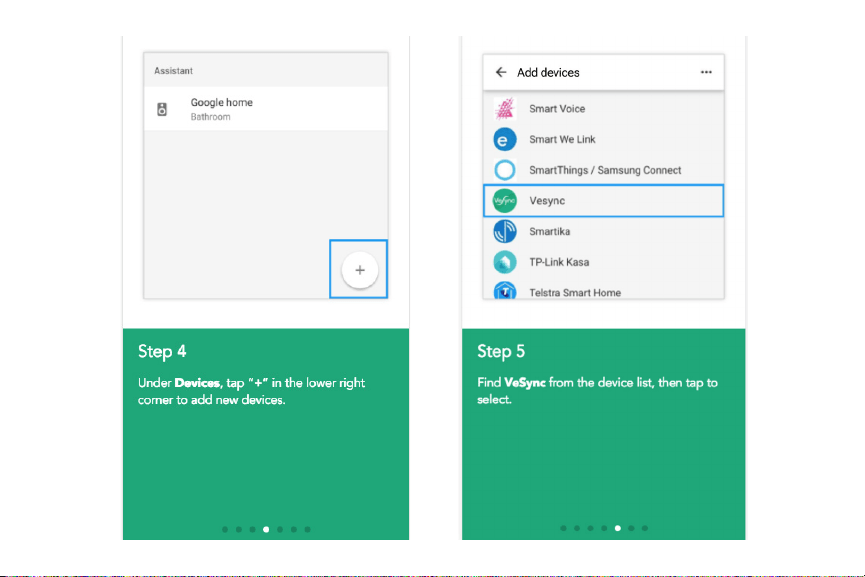Click the Step 5 heading
The image size is (865, 577).
click(501, 351)
